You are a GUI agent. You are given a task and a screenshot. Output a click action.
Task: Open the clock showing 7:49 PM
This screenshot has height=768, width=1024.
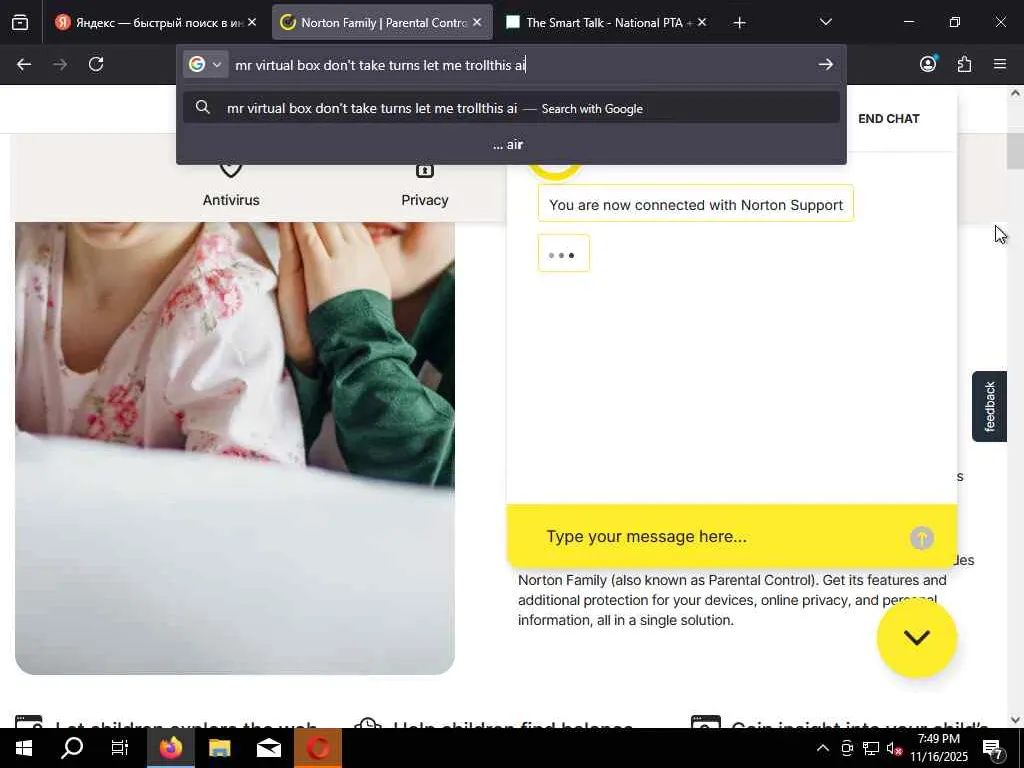[x=939, y=748]
